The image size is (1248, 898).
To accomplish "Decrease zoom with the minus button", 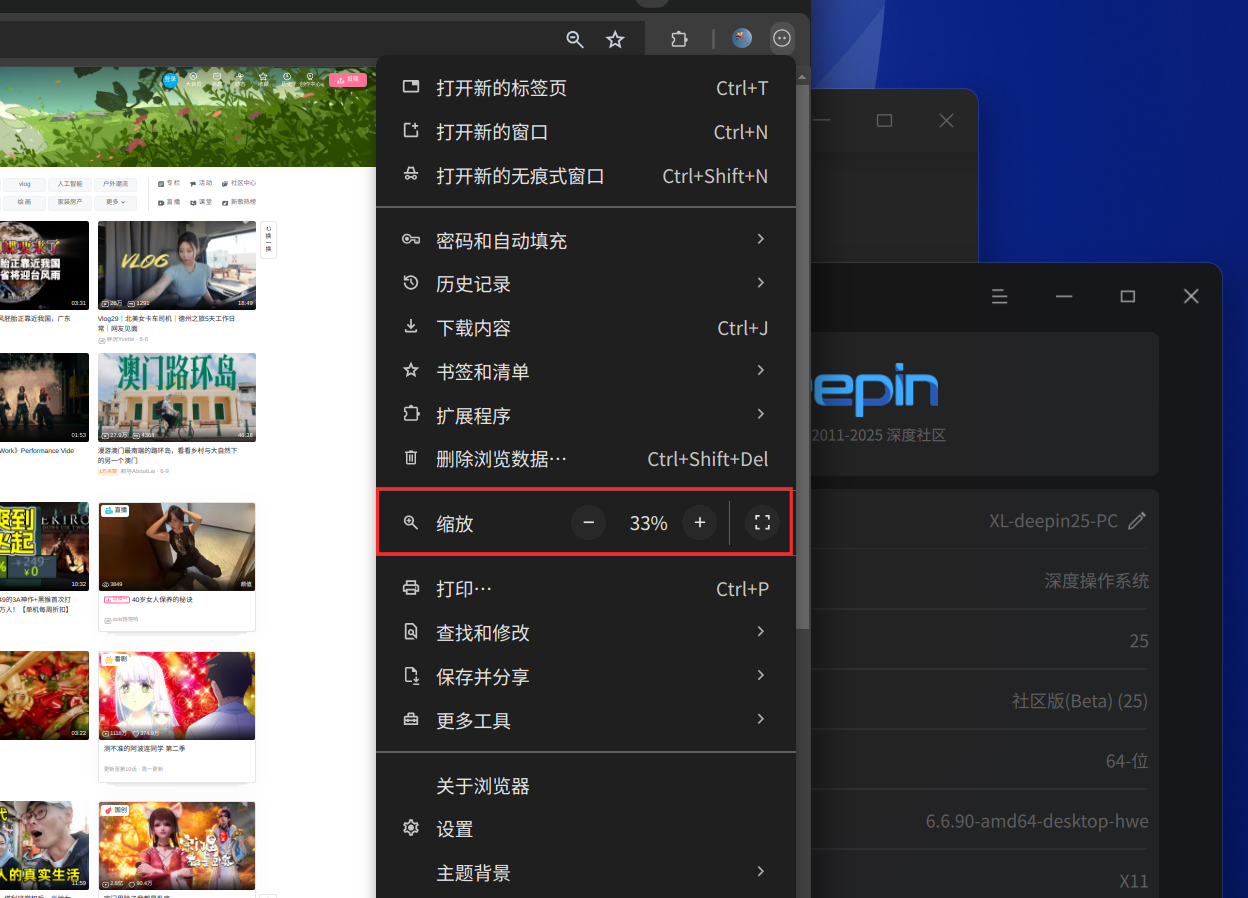I will pyautogui.click(x=588, y=522).
